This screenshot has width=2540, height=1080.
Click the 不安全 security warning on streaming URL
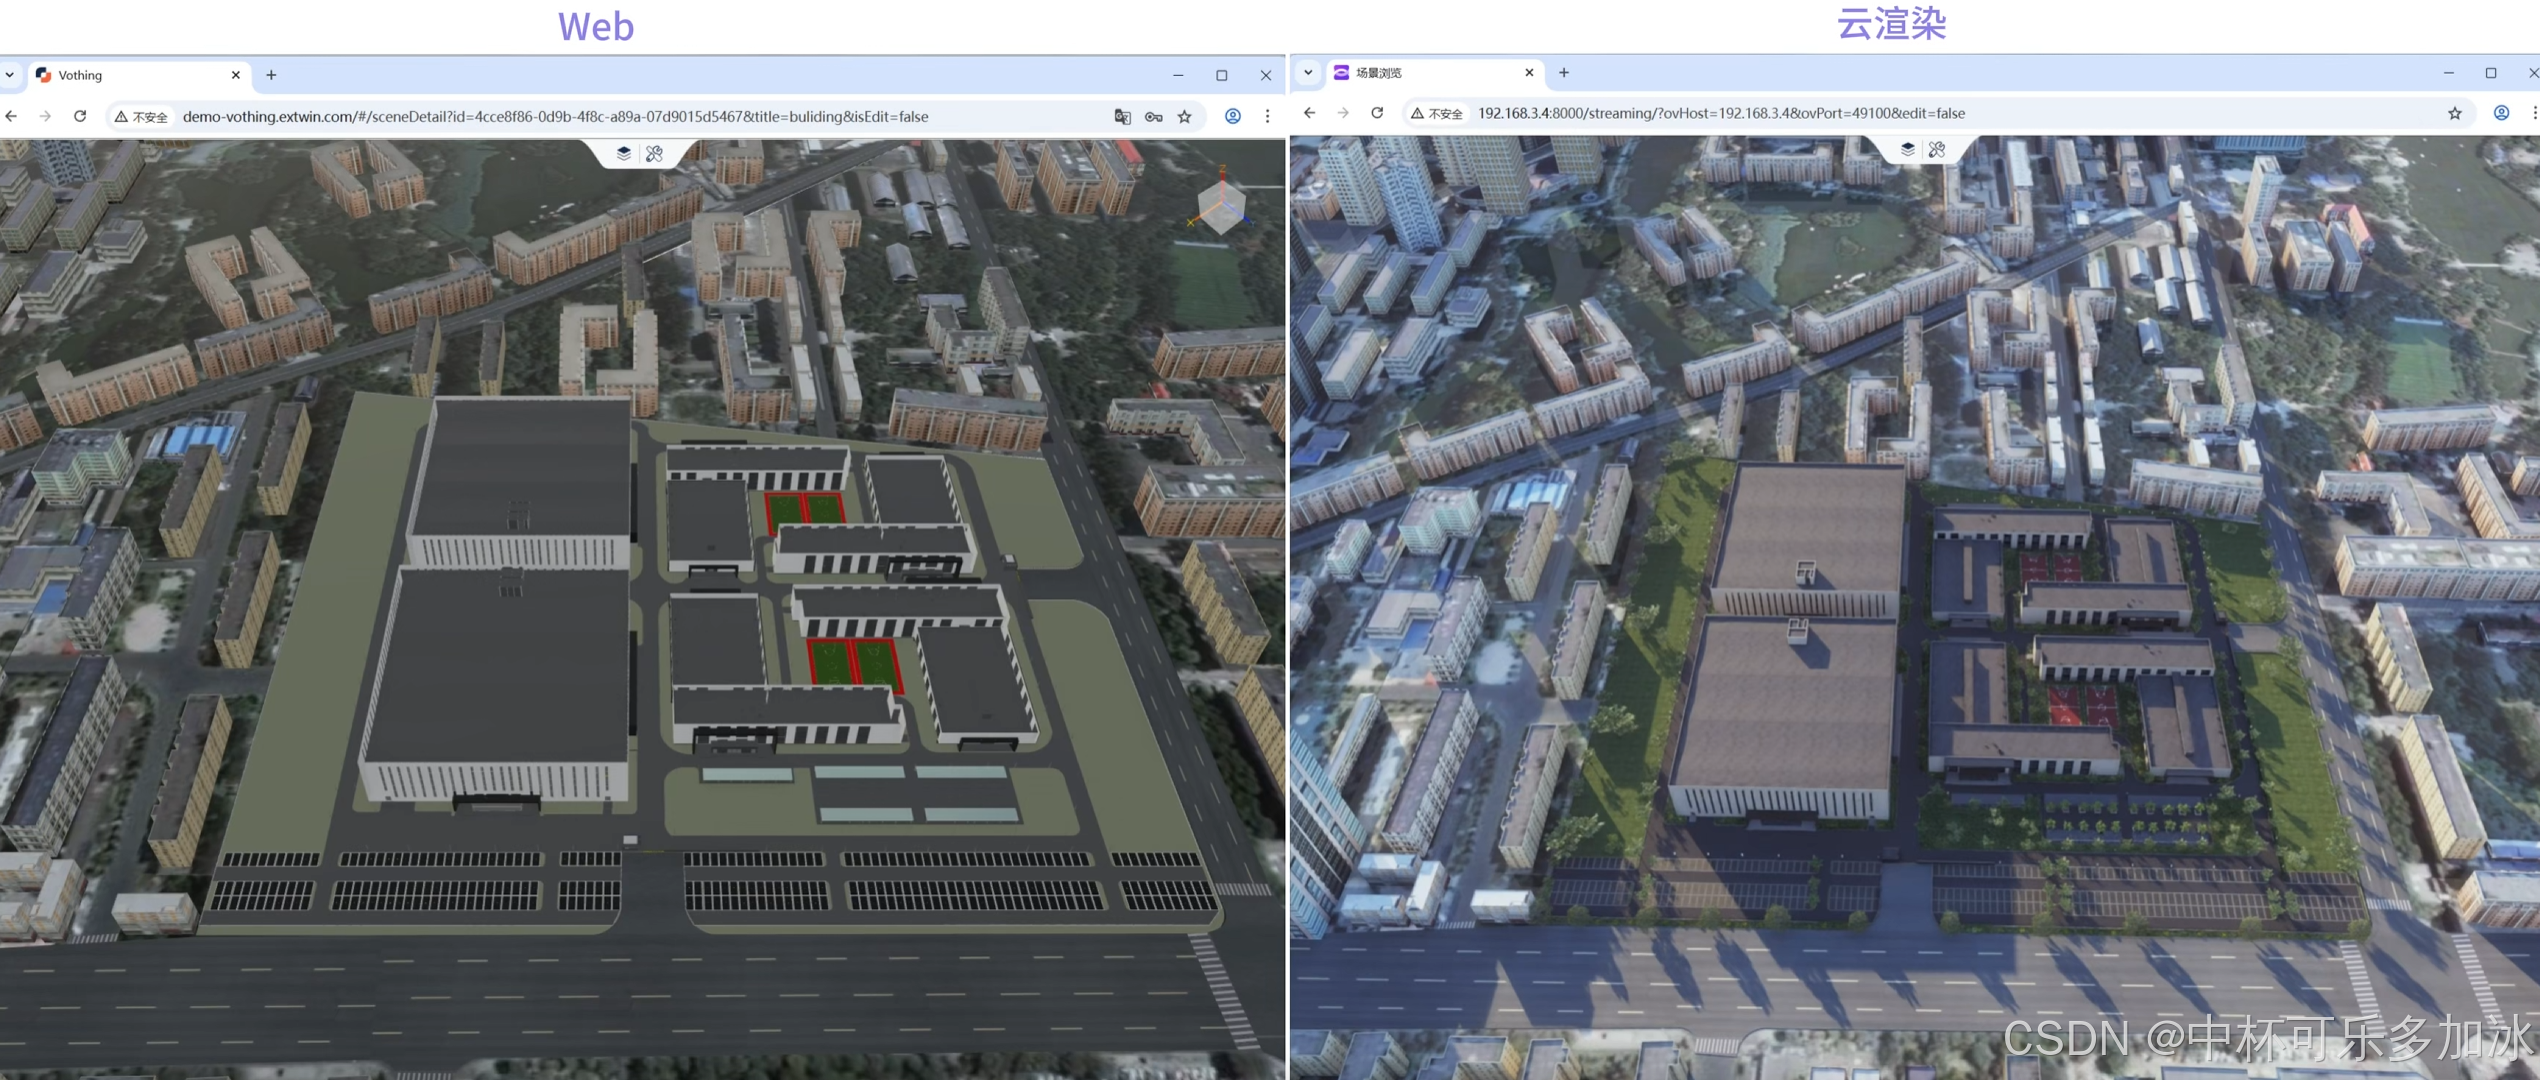pyautogui.click(x=1437, y=114)
